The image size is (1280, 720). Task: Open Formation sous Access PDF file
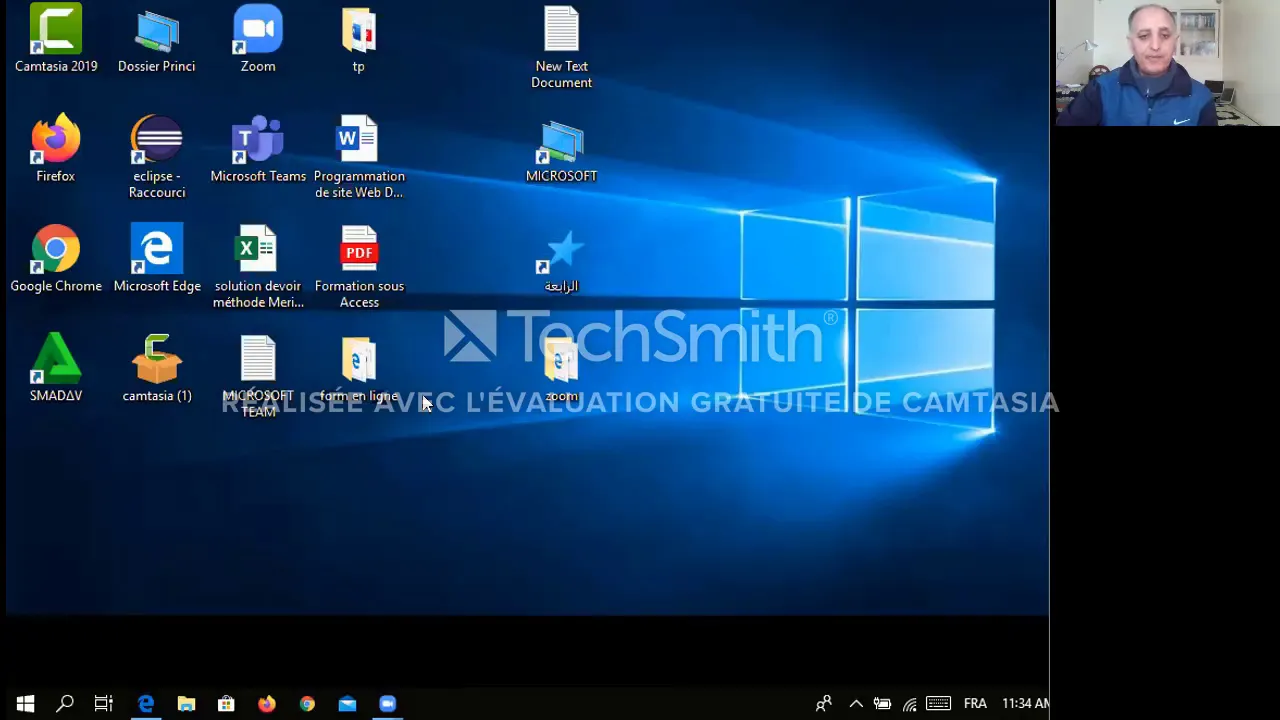pos(359,267)
